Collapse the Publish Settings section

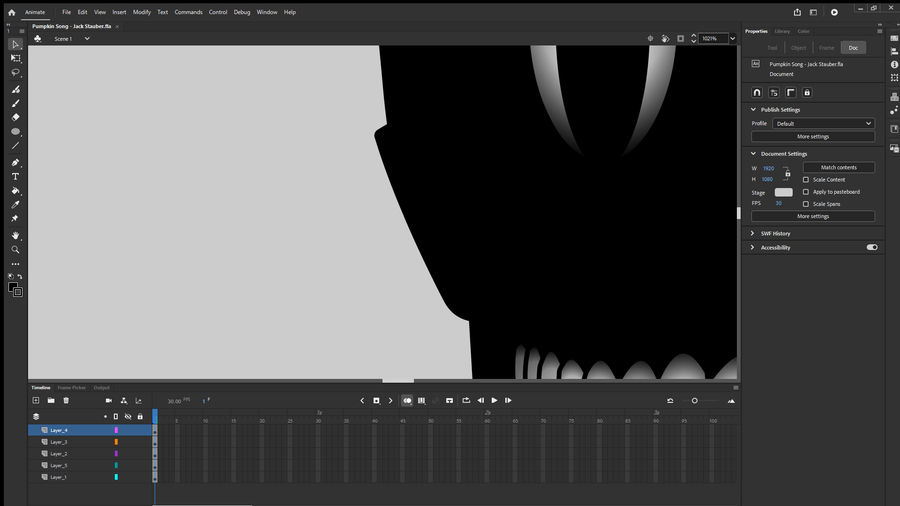click(x=753, y=110)
